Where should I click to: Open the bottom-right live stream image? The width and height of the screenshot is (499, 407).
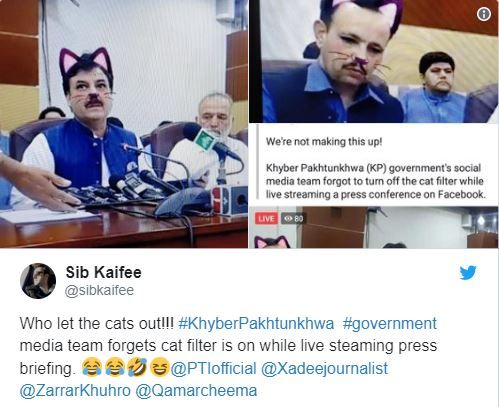pyautogui.click(x=374, y=227)
